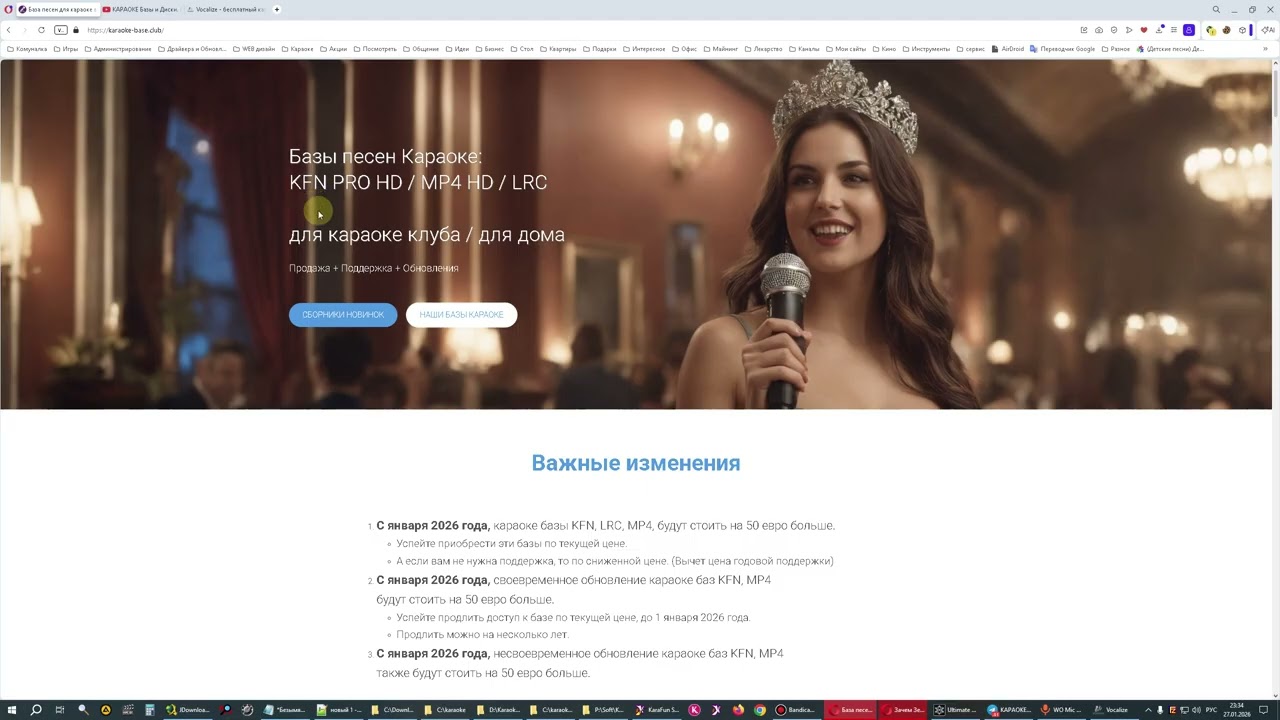The image size is (1280, 720).
Task: Show more bookmarks with double chevron
Action: 1264,48
